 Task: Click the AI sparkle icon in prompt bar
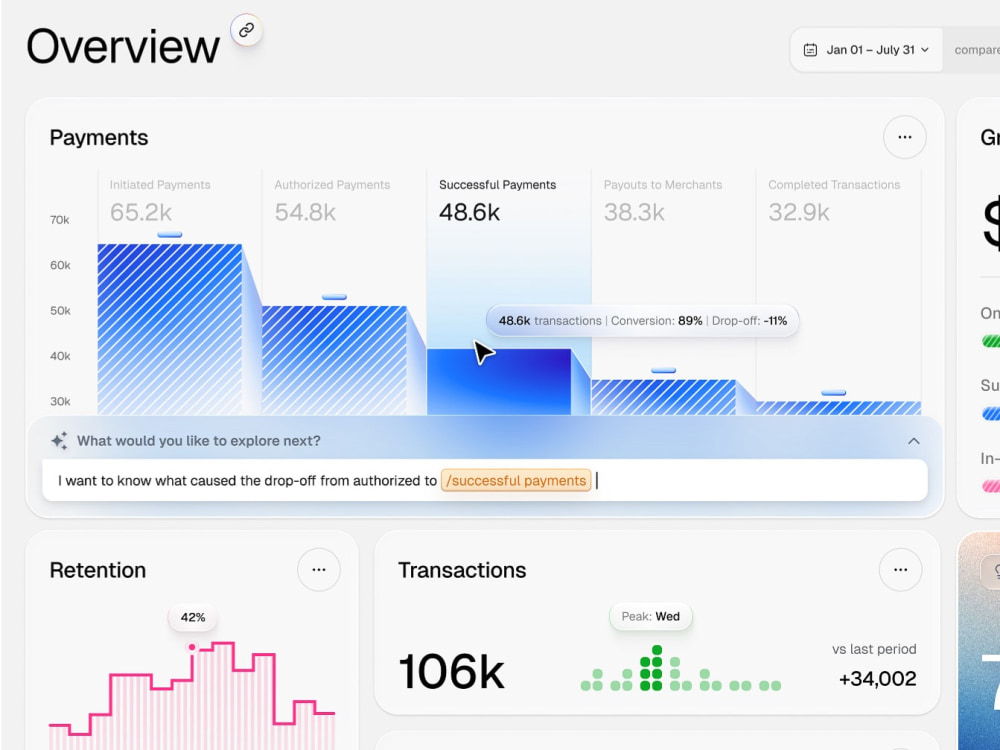pyautogui.click(x=59, y=441)
